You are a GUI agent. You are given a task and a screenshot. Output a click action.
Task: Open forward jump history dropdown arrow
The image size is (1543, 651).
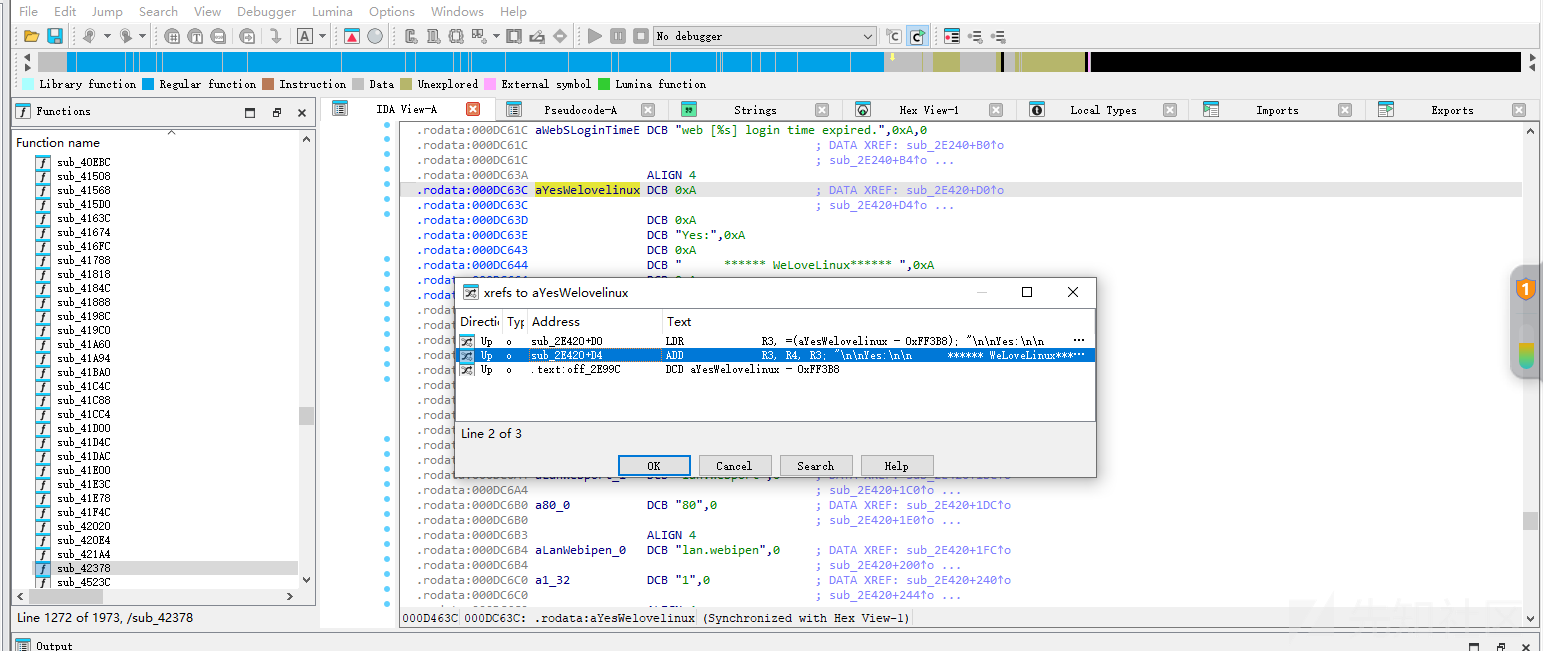[143, 36]
